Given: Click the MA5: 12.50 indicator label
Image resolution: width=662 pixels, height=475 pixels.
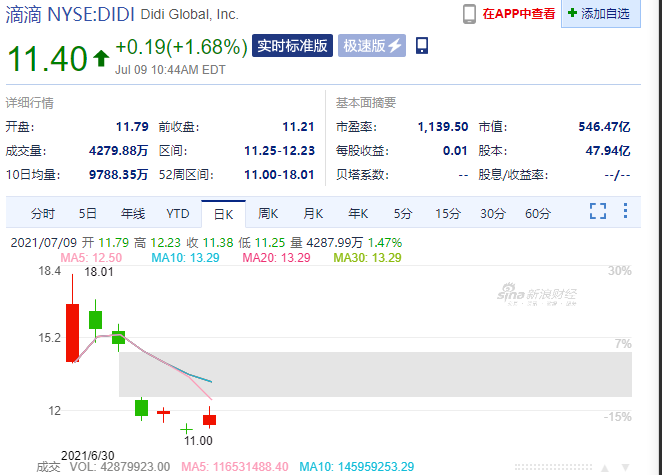Looking at the screenshot, I should coord(91,258).
